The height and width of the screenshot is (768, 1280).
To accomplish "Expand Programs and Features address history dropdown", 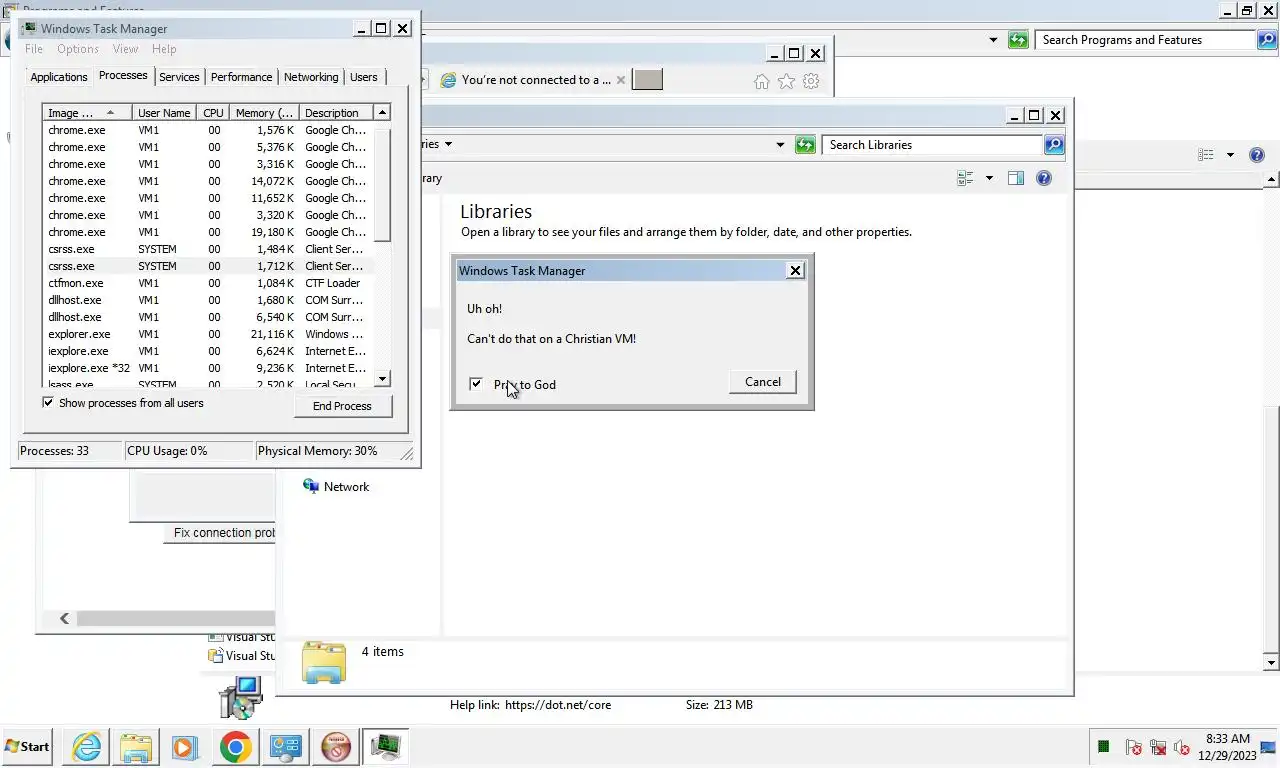I will (x=993, y=40).
